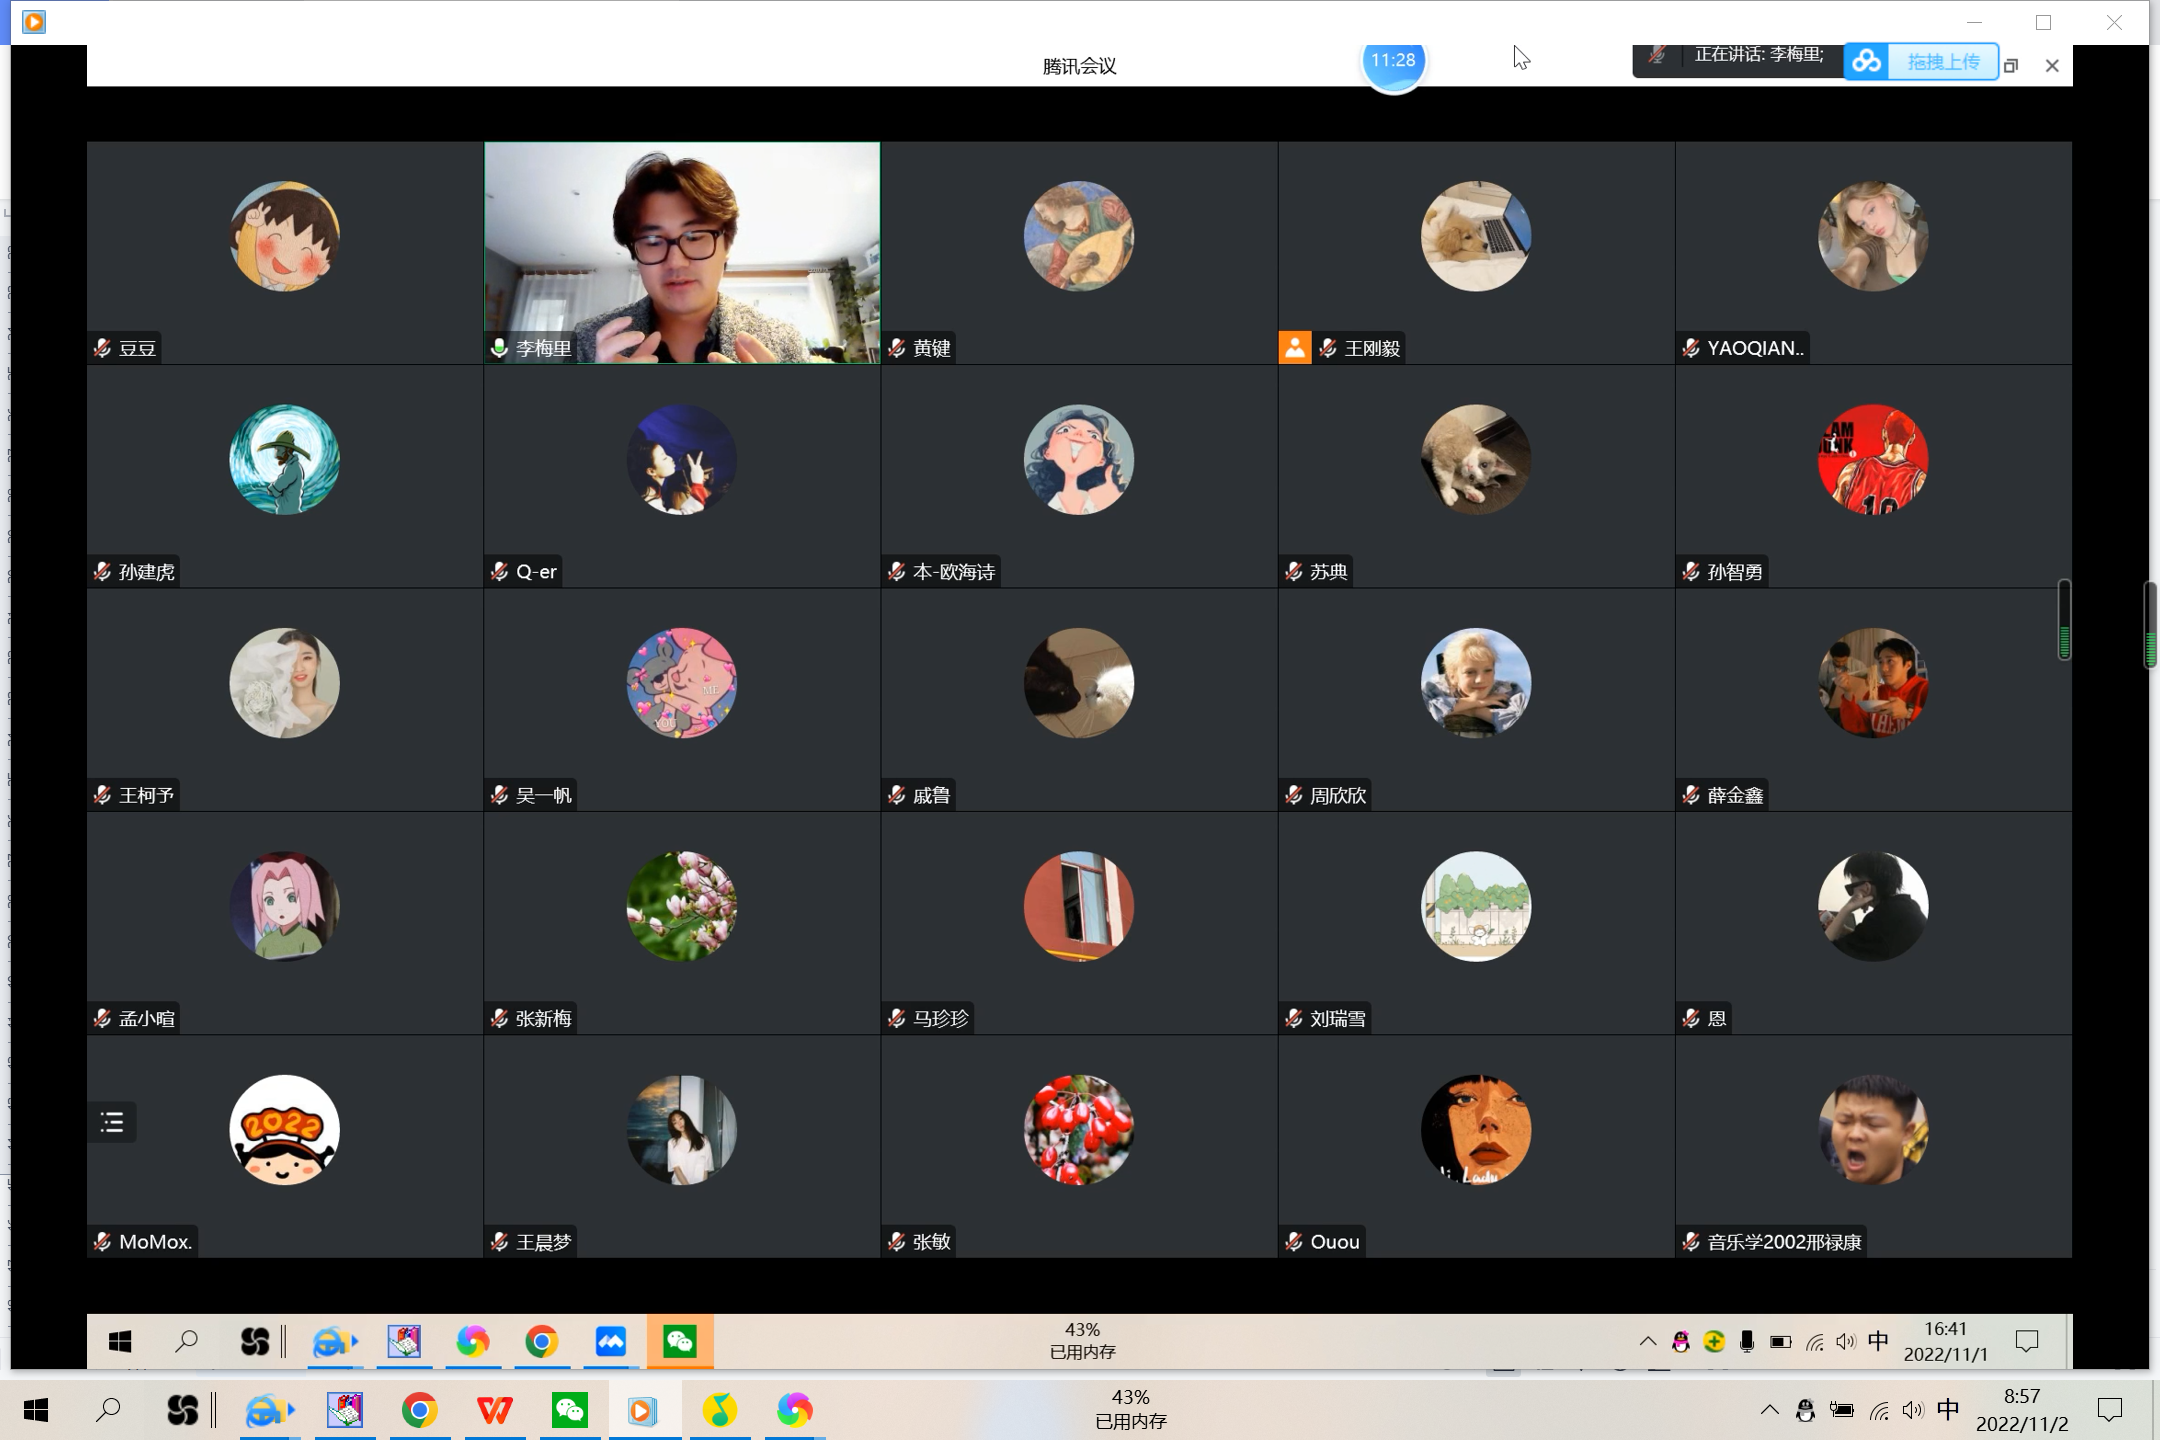Open WeChat from the bottom taskbar
Screen dimensions: 2160x1440
click(x=569, y=1411)
